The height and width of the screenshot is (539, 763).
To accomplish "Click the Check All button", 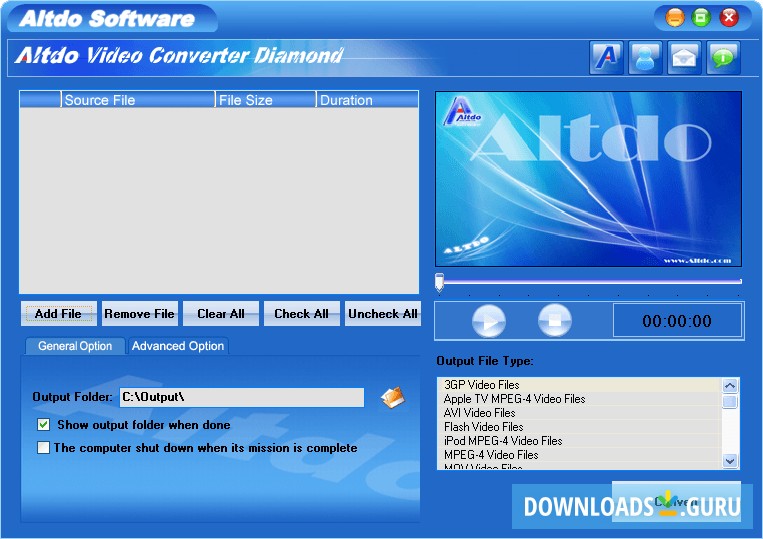I will (x=301, y=314).
